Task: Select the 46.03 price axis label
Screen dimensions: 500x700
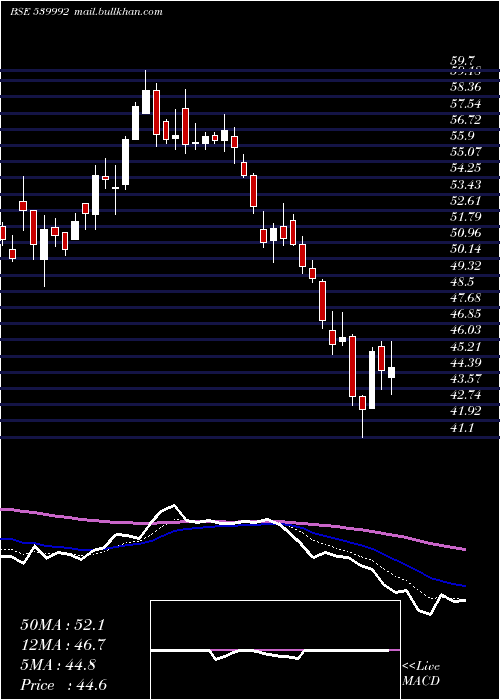Action: click(x=466, y=330)
